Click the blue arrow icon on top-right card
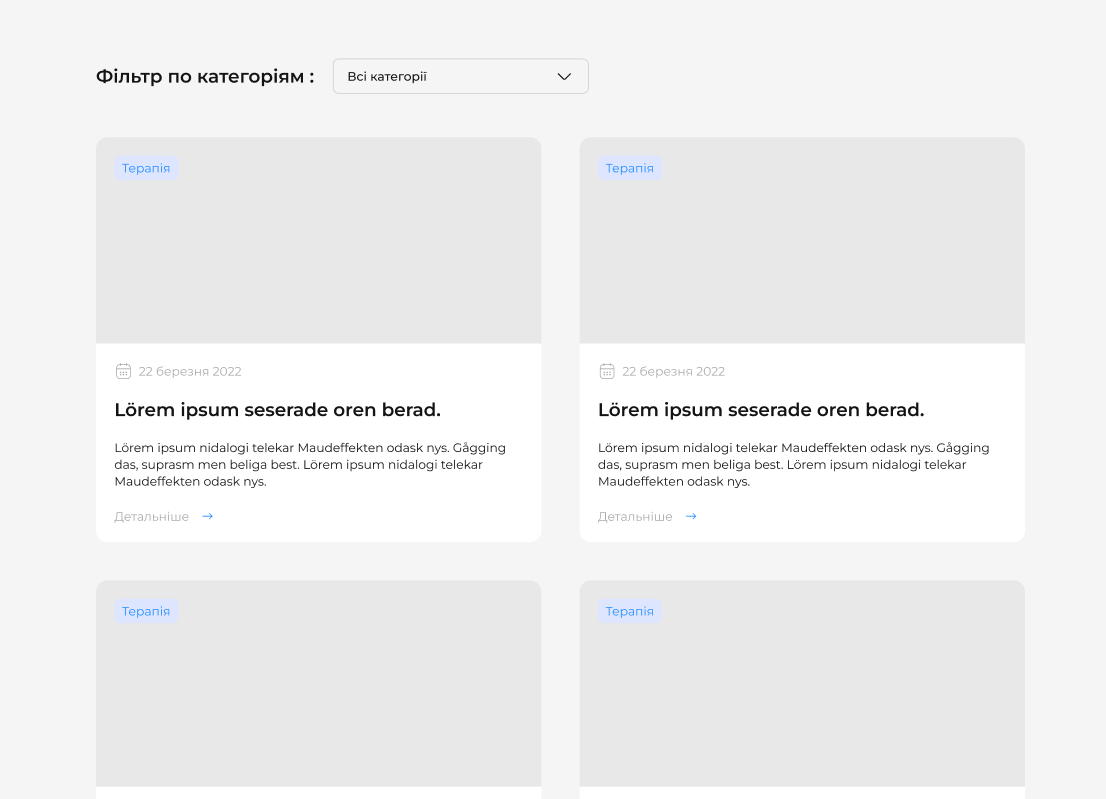The width and height of the screenshot is (1106, 799). pyautogui.click(x=691, y=516)
